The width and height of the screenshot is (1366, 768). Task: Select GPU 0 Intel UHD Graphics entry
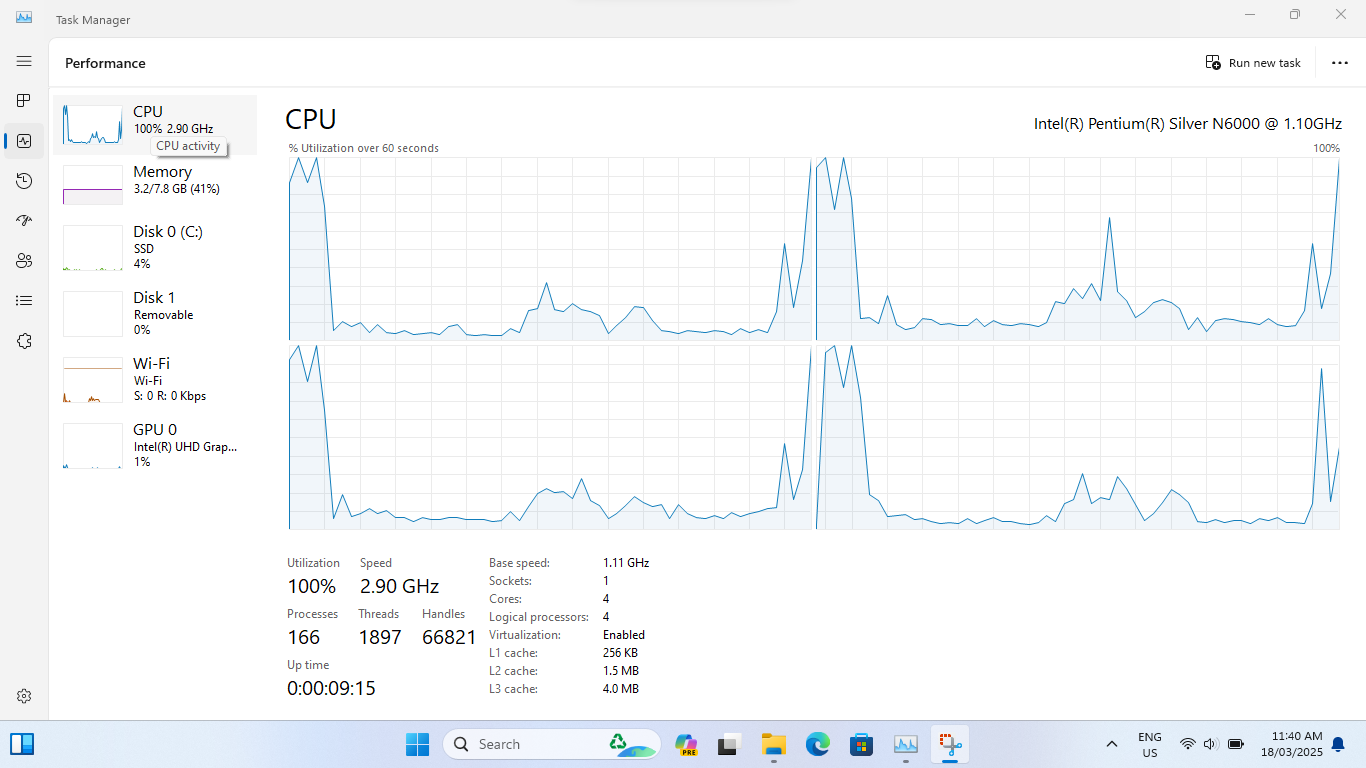[155, 445]
